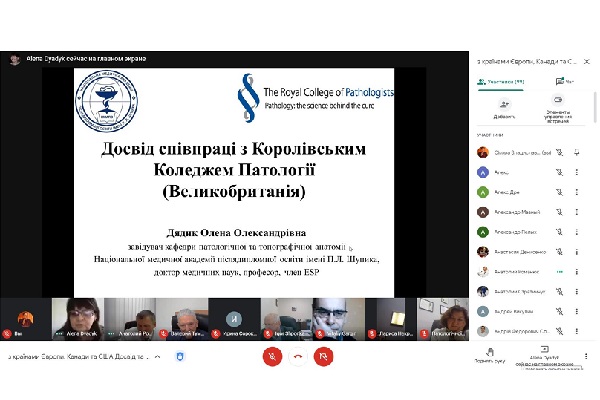Open the more options dots in the bottom bar
The height and width of the screenshot is (400, 600).
[586, 356]
